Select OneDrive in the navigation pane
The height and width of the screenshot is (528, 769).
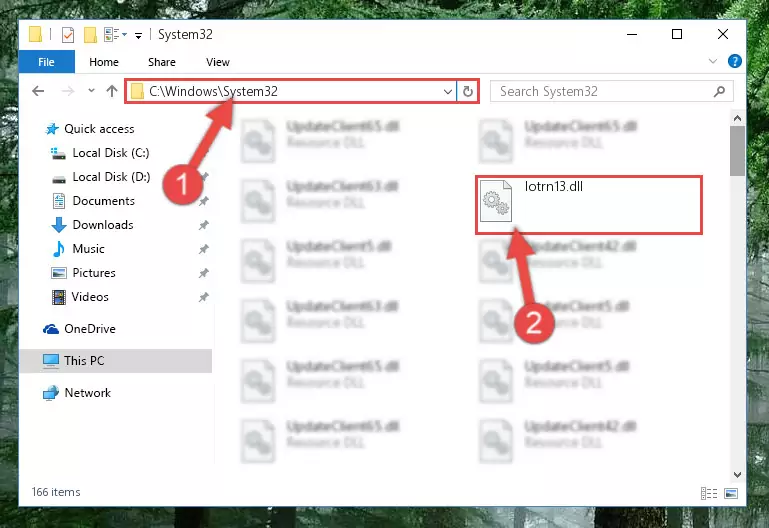tap(90, 329)
